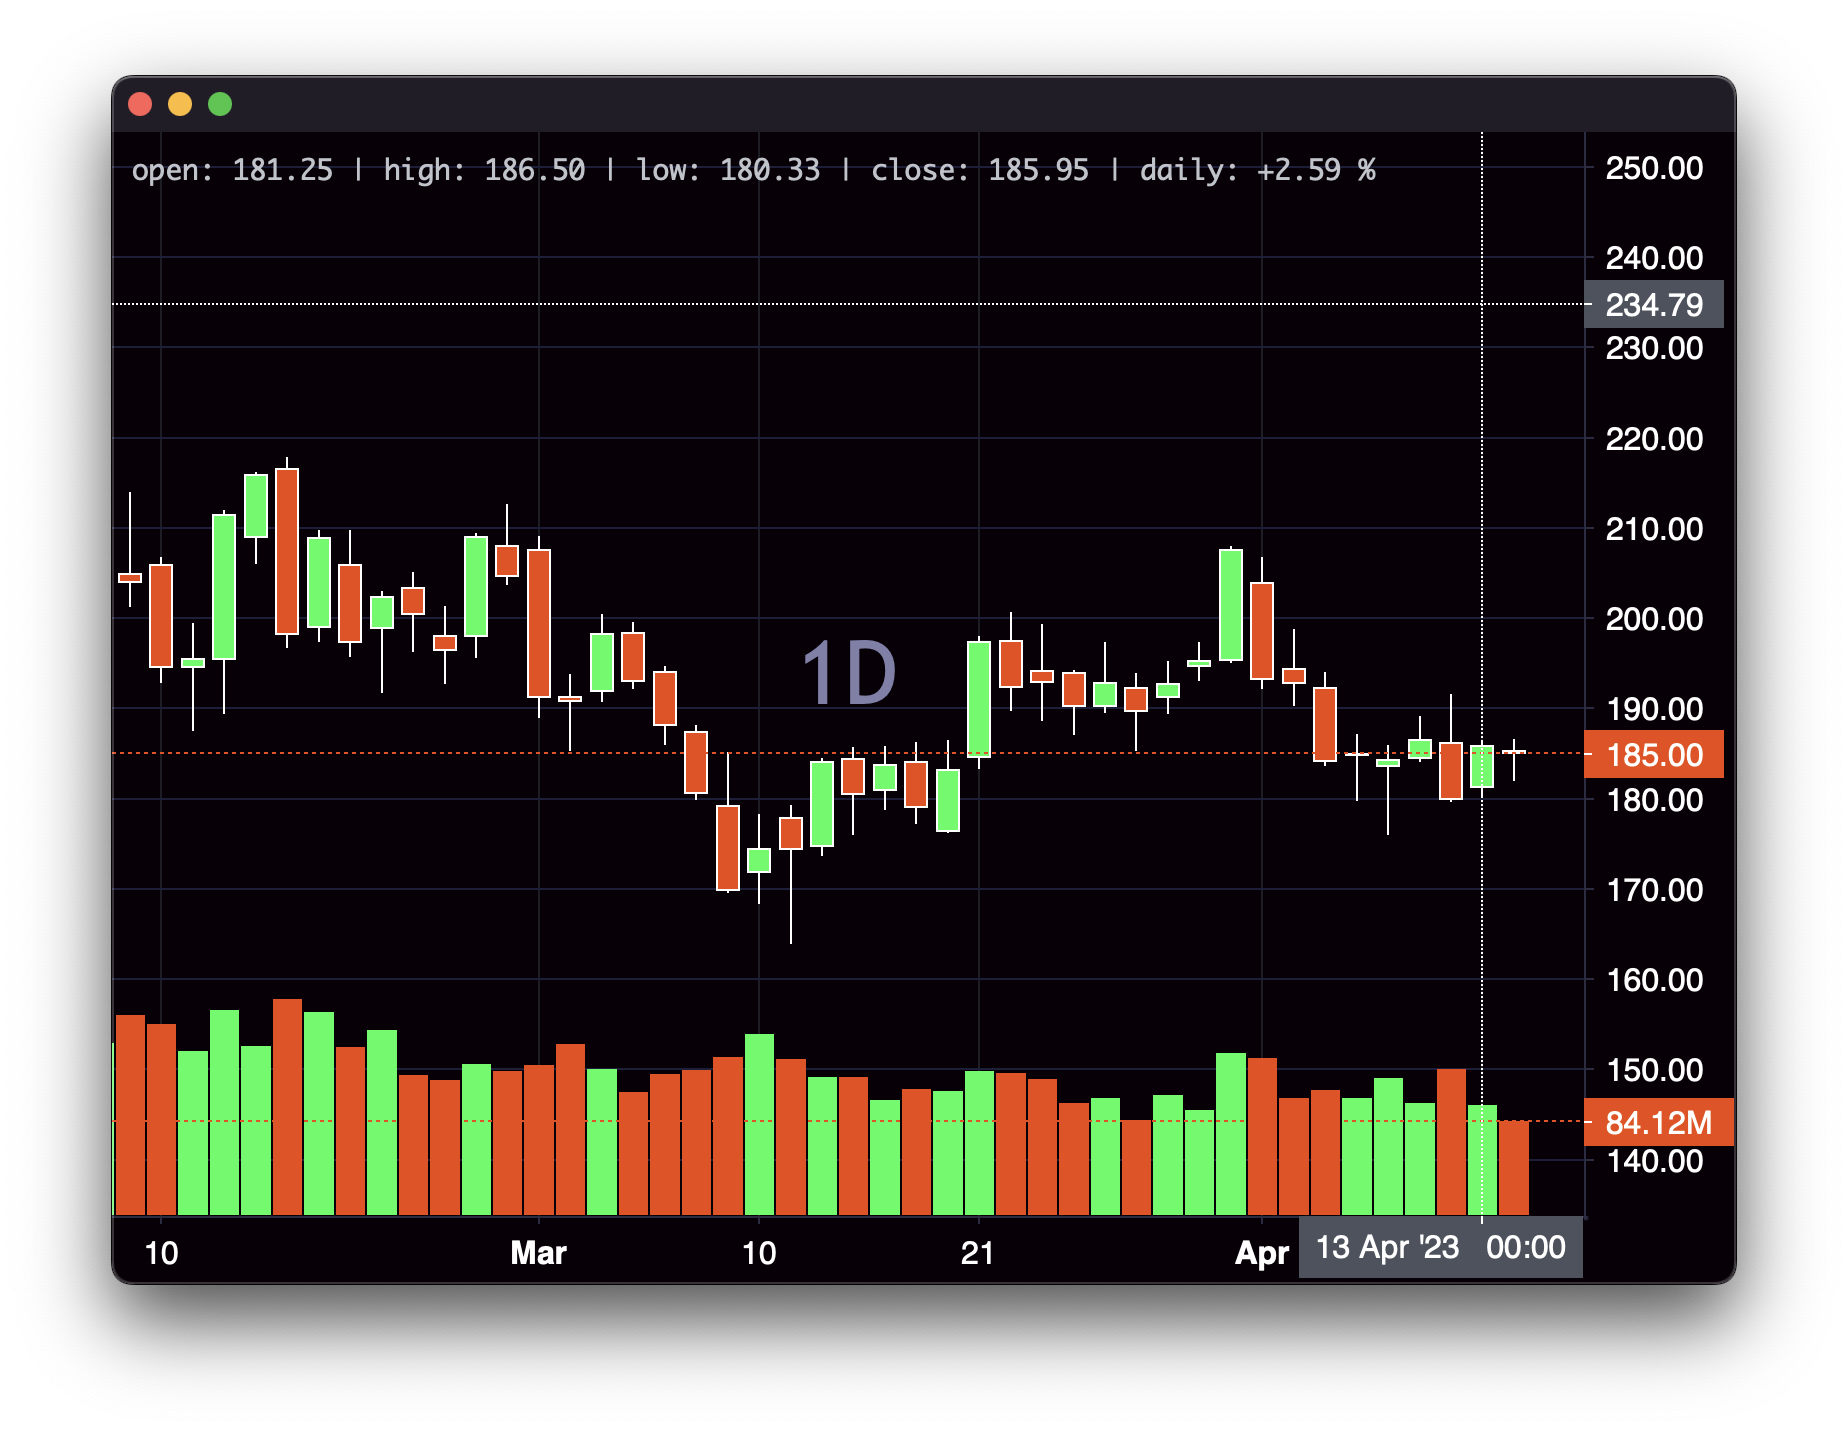Click the daily +2.59 % change text
Image resolution: width=1848 pixels, height=1432 pixels.
[x=1257, y=170]
